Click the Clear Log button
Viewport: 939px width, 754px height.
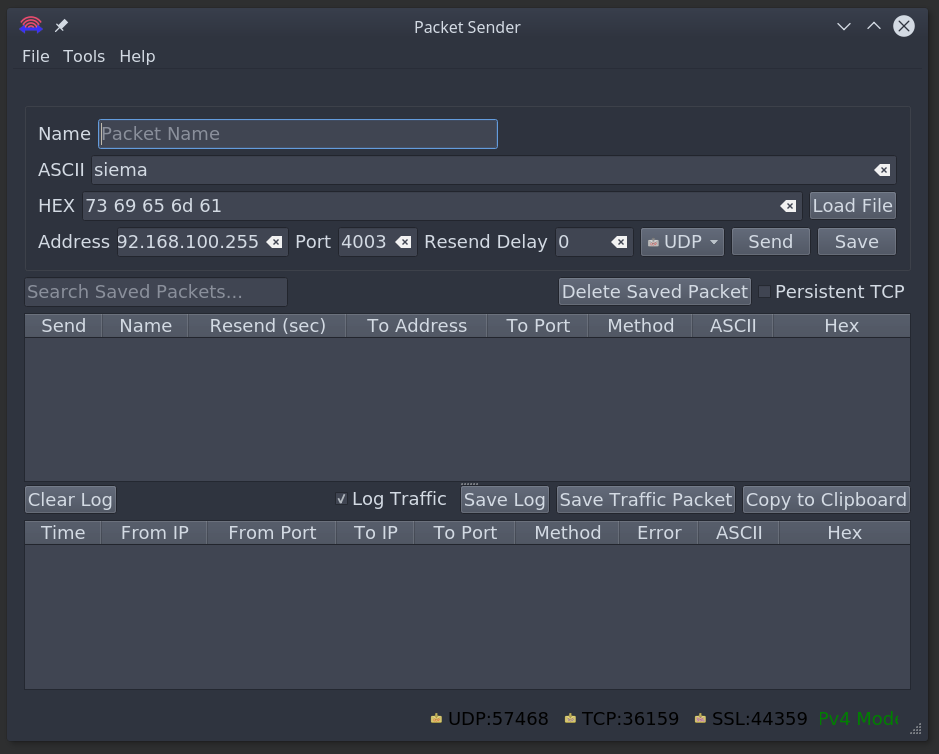(x=70, y=499)
